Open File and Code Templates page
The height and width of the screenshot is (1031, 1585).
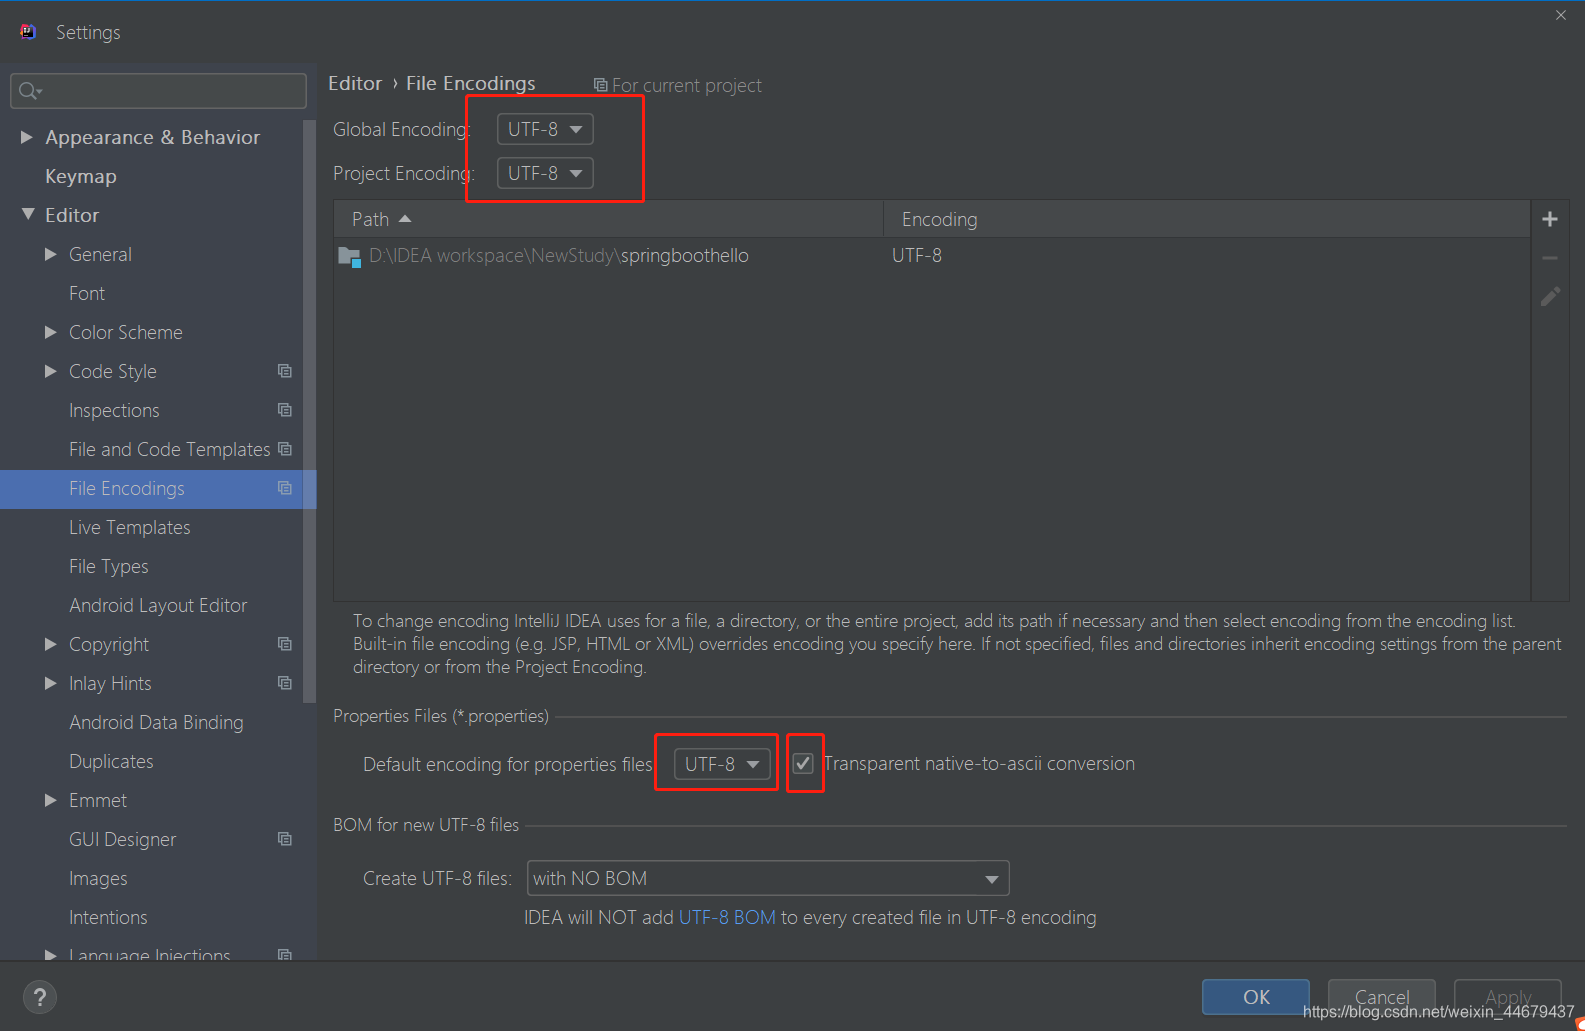[170, 449]
